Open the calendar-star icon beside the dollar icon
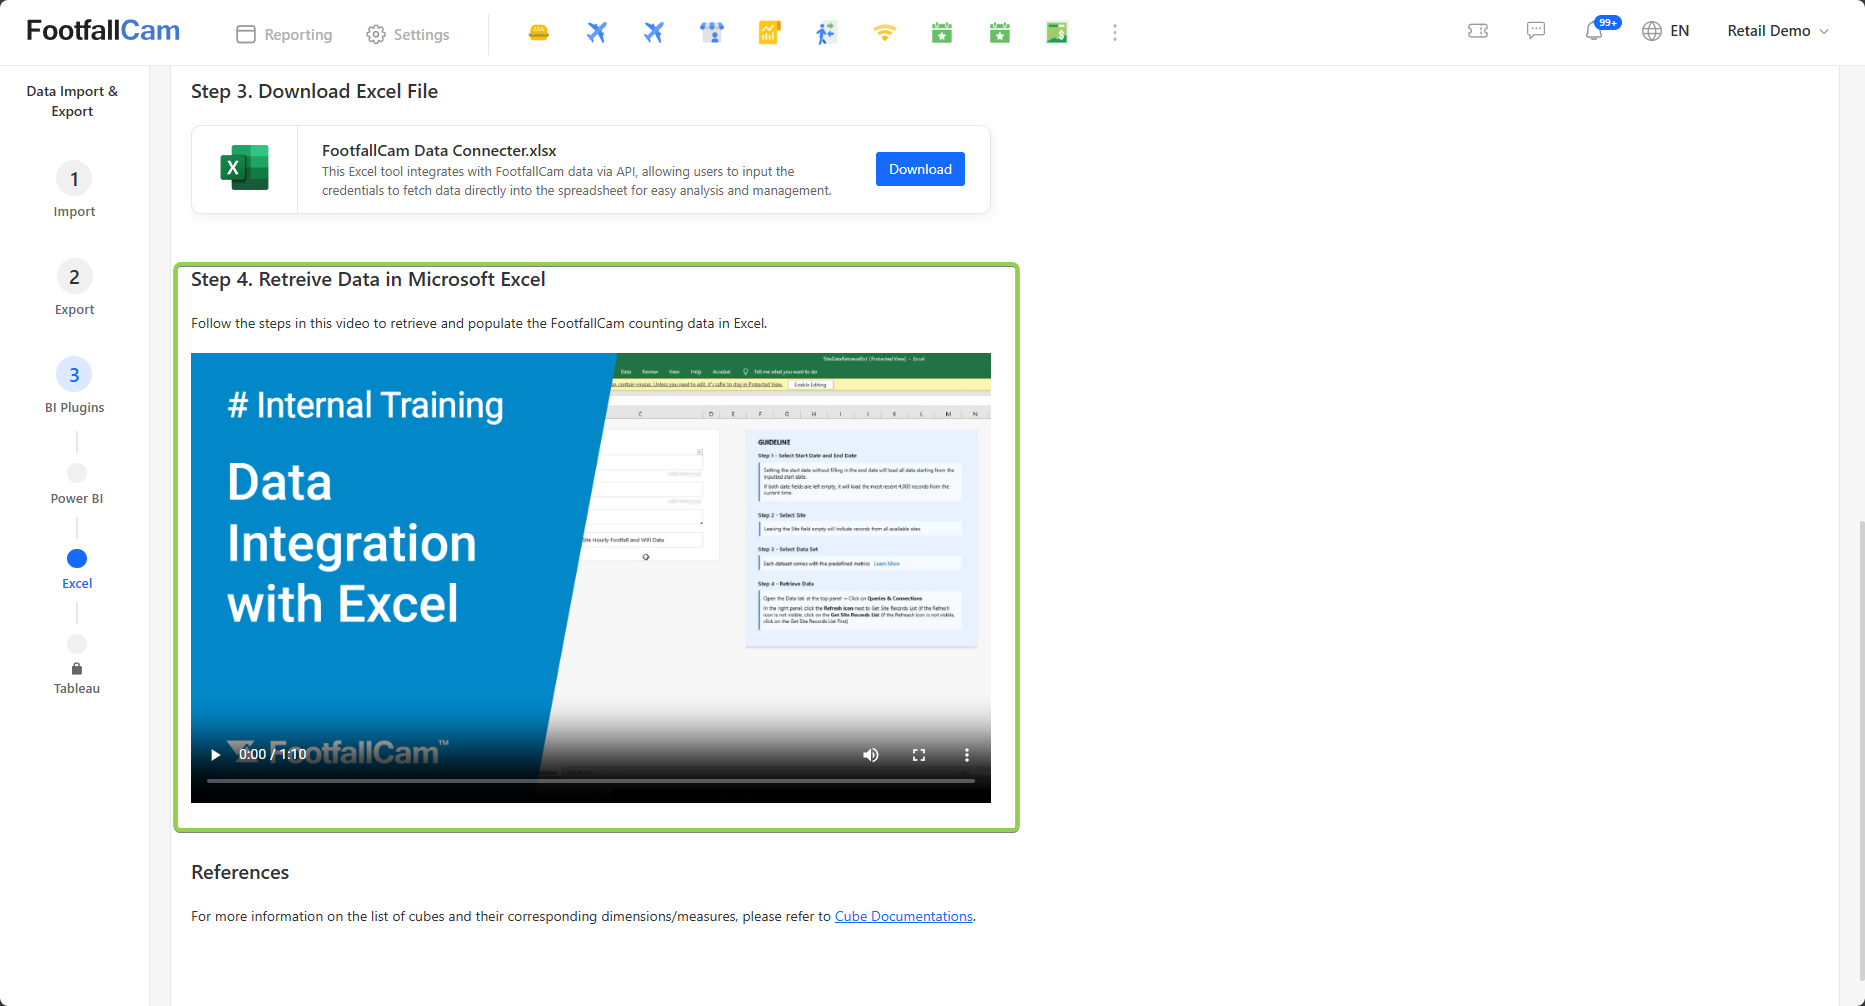The width and height of the screenshot is (1865, 1006). (1000, 33)
